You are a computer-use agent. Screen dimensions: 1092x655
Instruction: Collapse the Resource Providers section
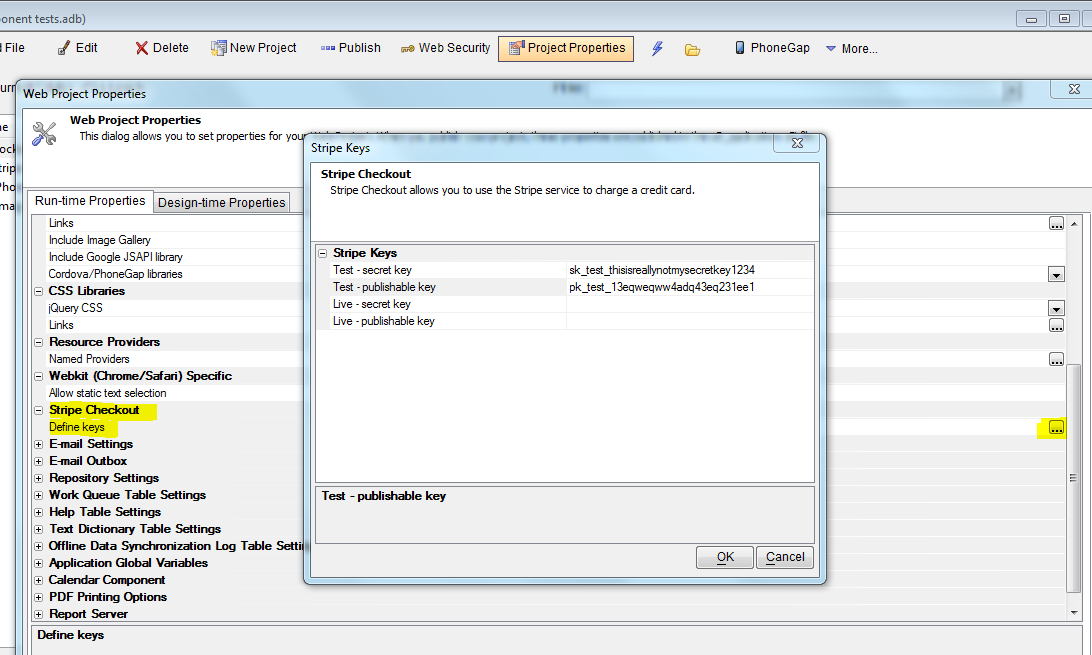tap(39, 342)
